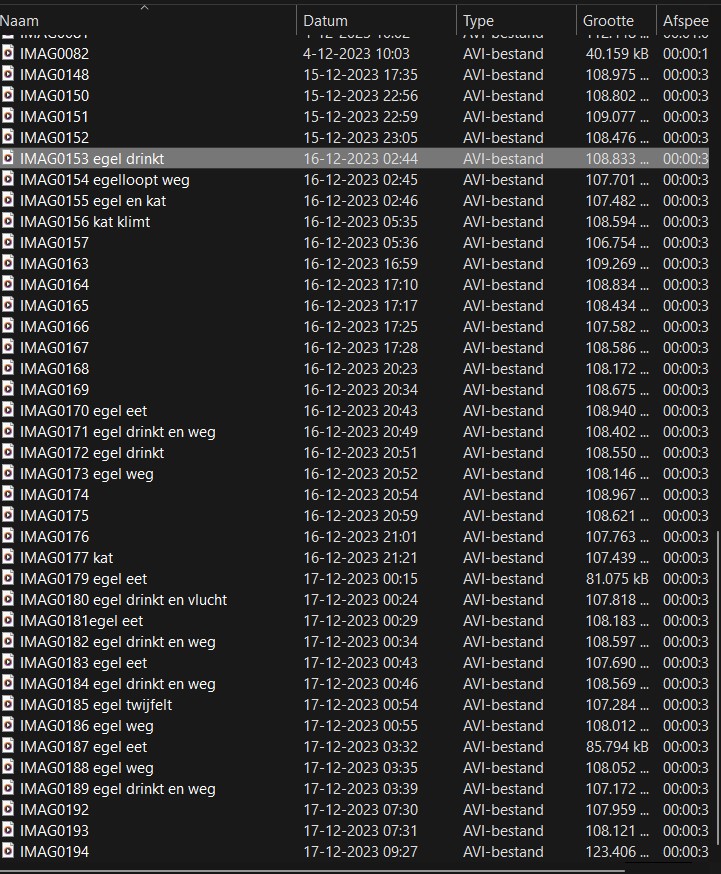Click the file icon beside IMAG0156 kat klimt

point(8,222)
